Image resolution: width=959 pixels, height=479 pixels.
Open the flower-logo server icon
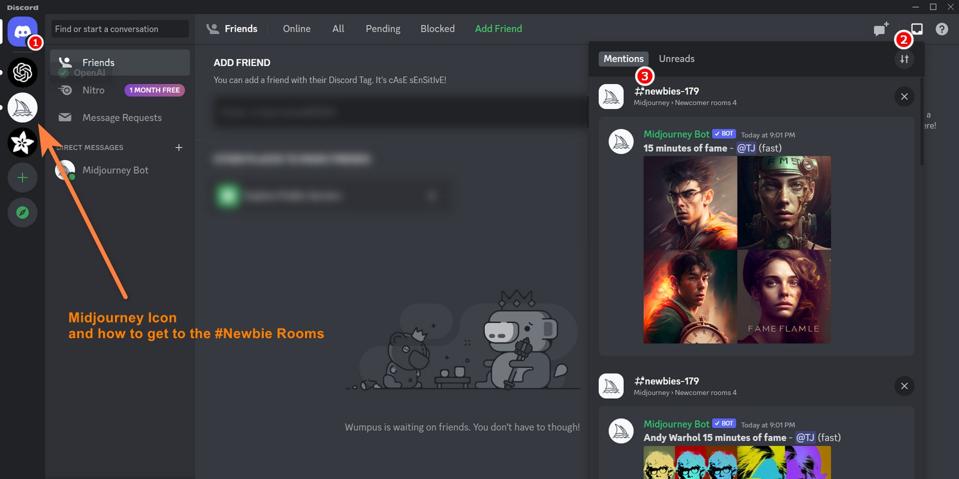23,143
